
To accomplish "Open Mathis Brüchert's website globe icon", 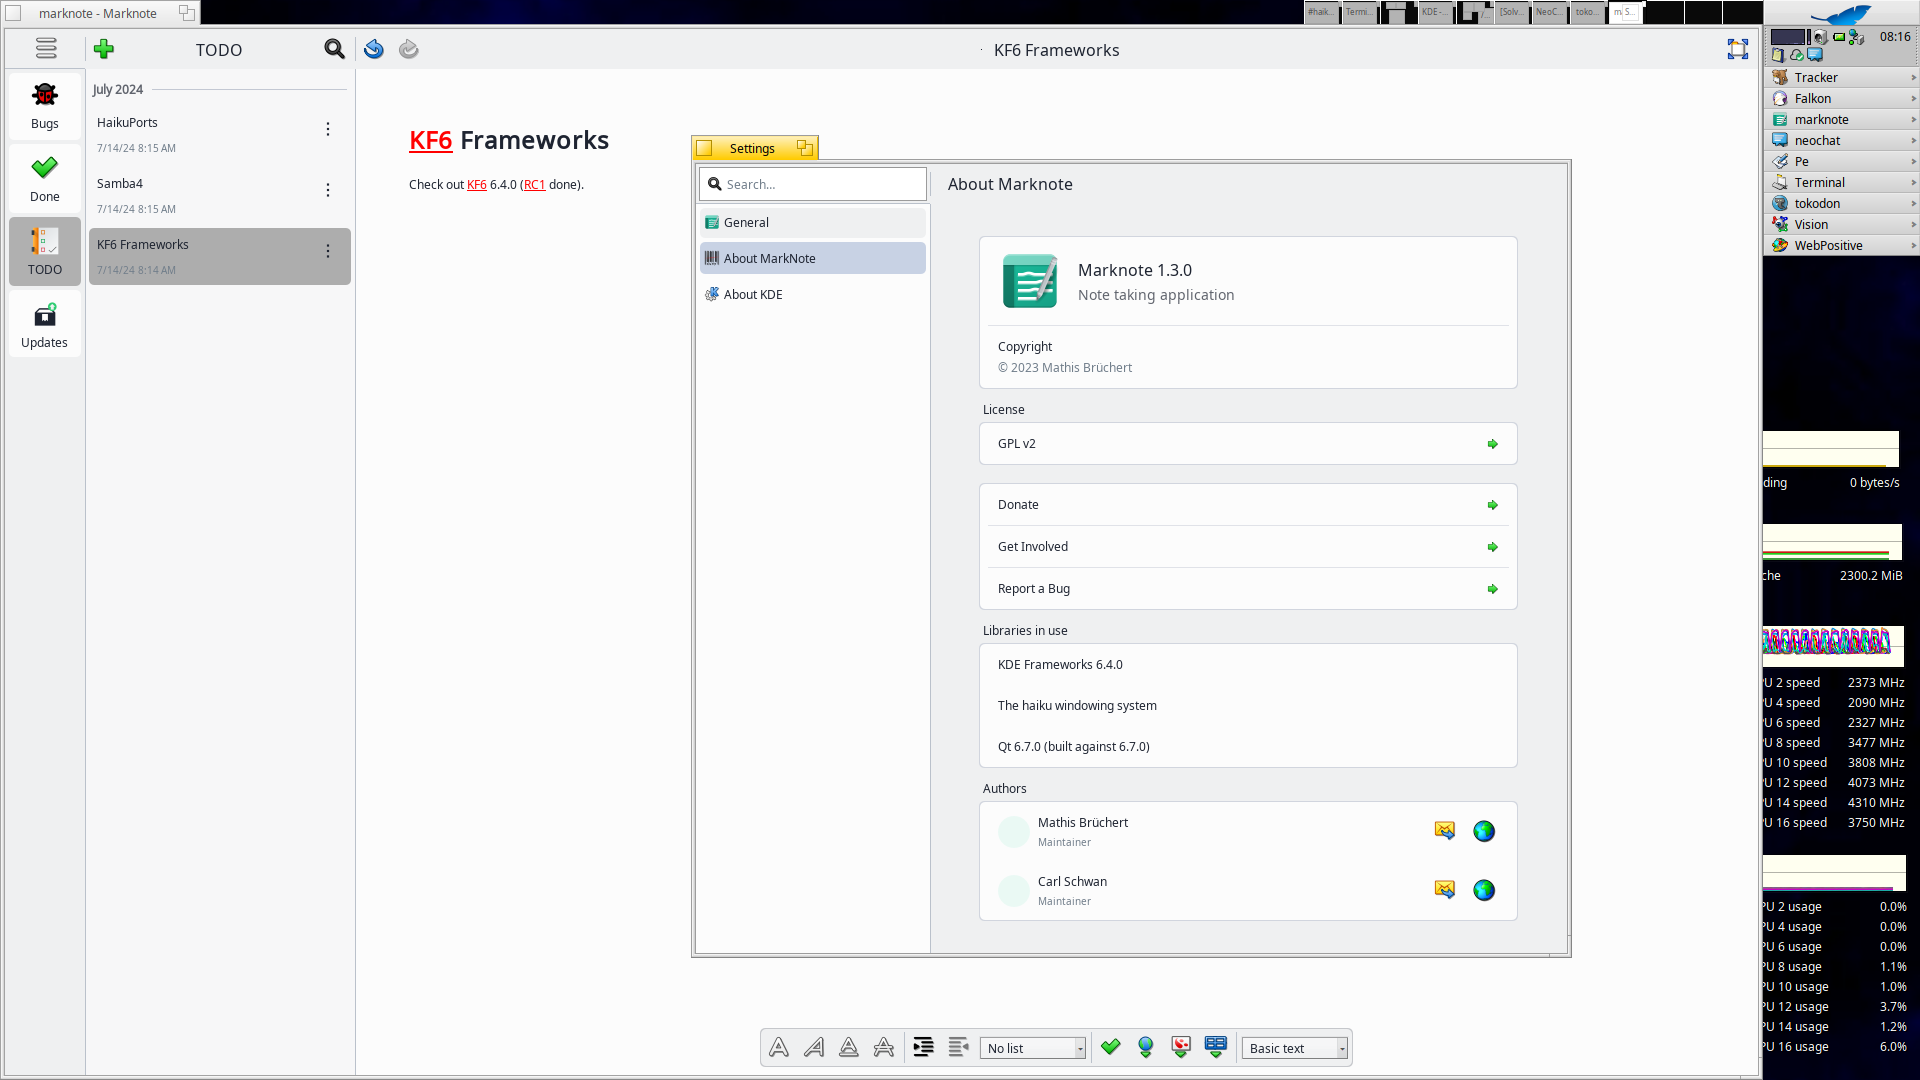I will click(x=1484, y=831).
